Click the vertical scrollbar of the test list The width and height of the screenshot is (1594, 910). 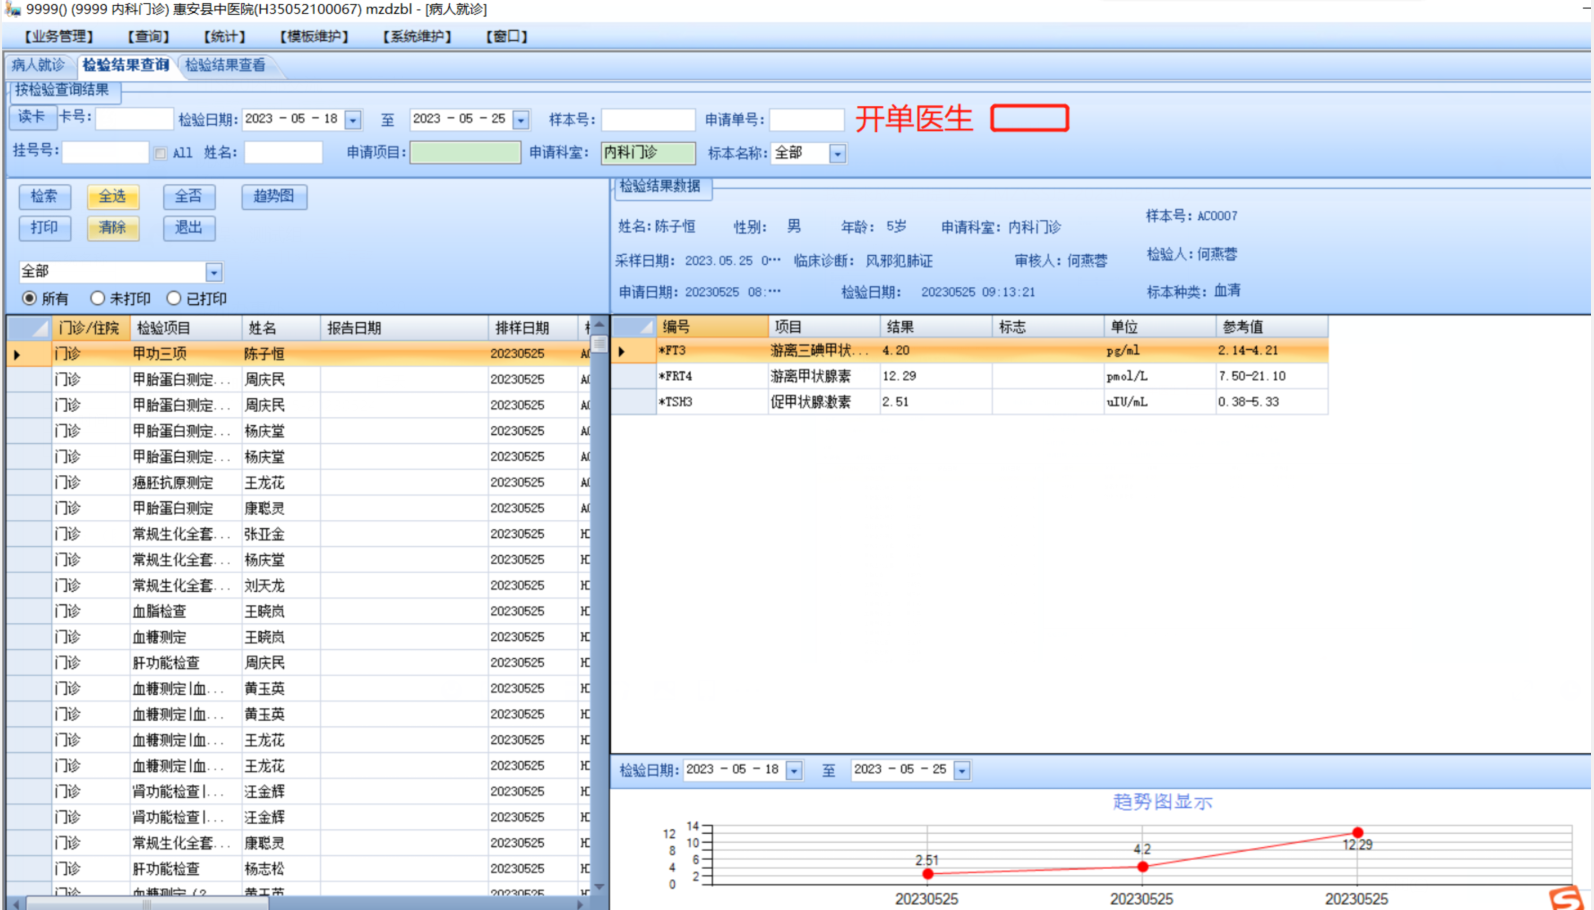[x=599, y=605]
